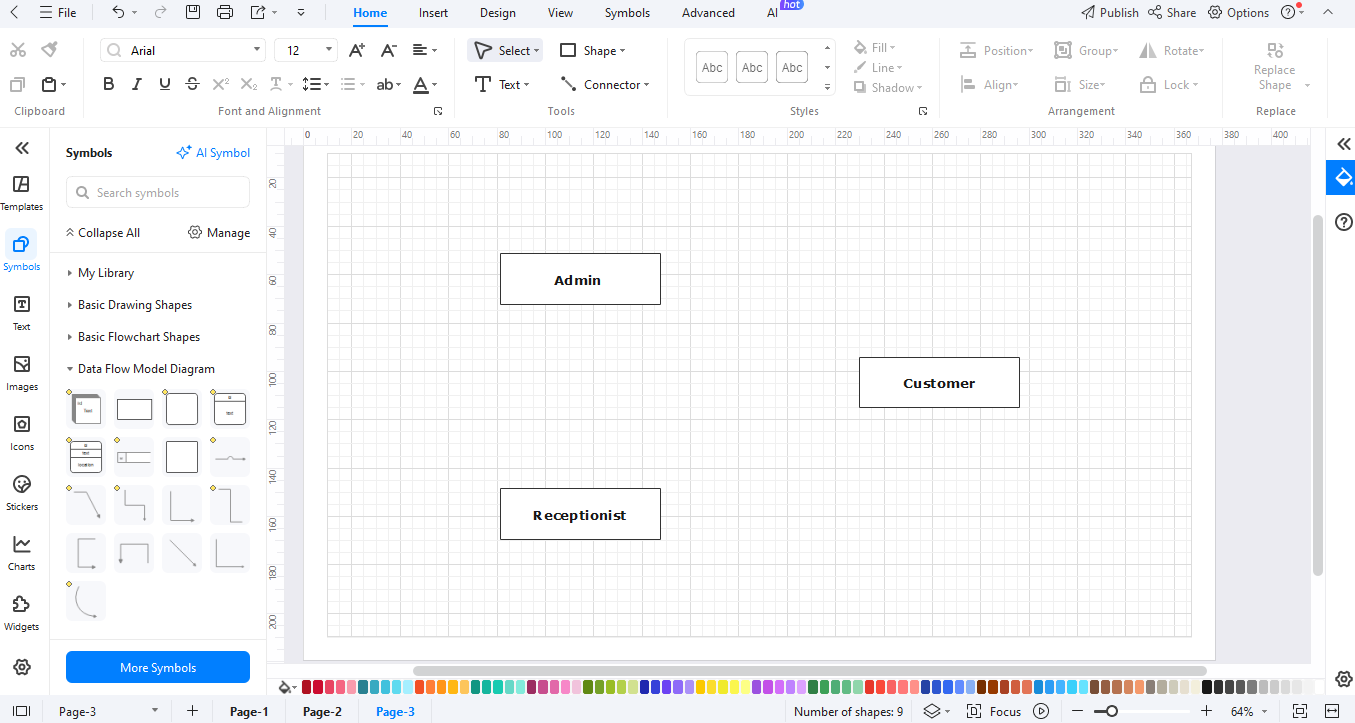Switch to the Design ribbon tab
The image size is (1355, 723).
coord(497,13)
